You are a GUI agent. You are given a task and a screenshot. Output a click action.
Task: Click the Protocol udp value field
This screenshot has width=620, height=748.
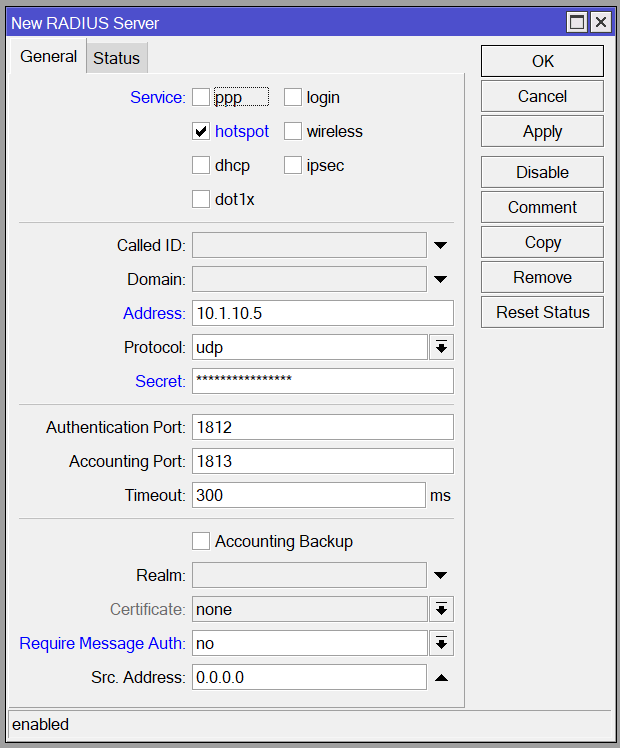310,347
